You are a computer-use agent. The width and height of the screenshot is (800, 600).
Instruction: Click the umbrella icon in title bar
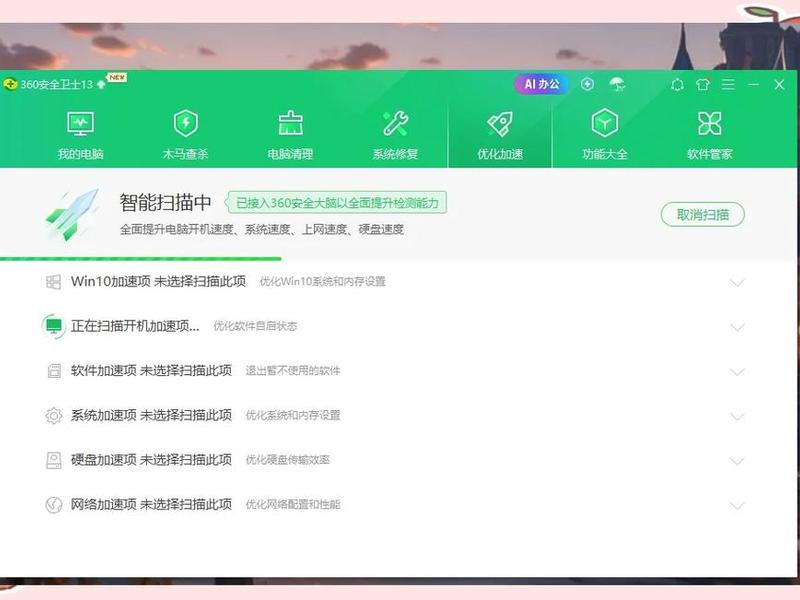617,85
